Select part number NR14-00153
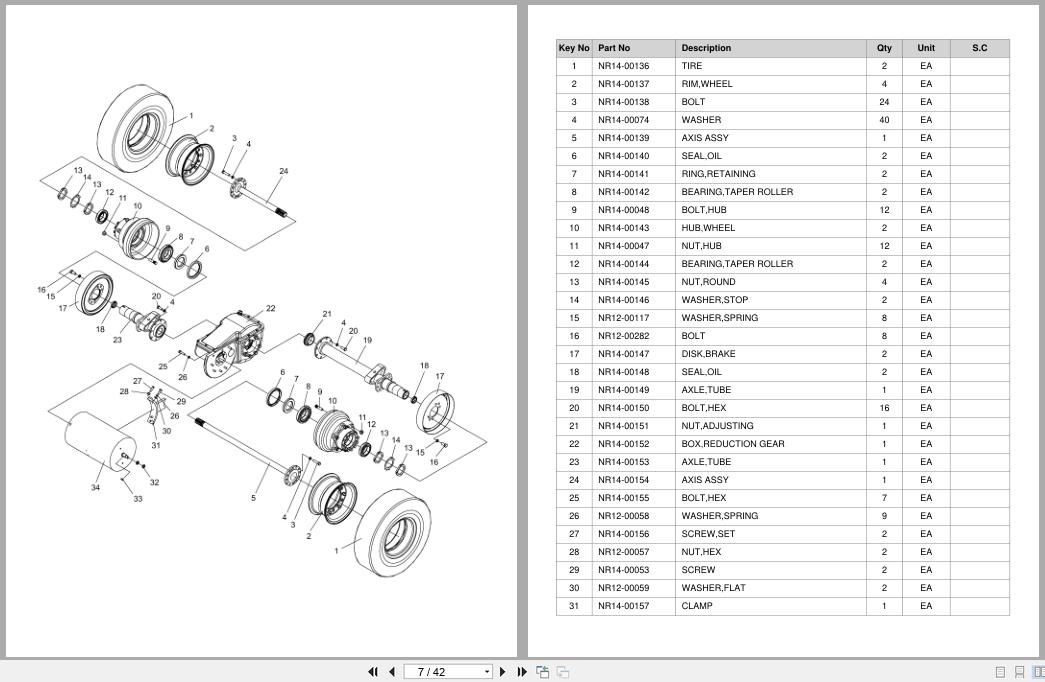 point(623,462)
